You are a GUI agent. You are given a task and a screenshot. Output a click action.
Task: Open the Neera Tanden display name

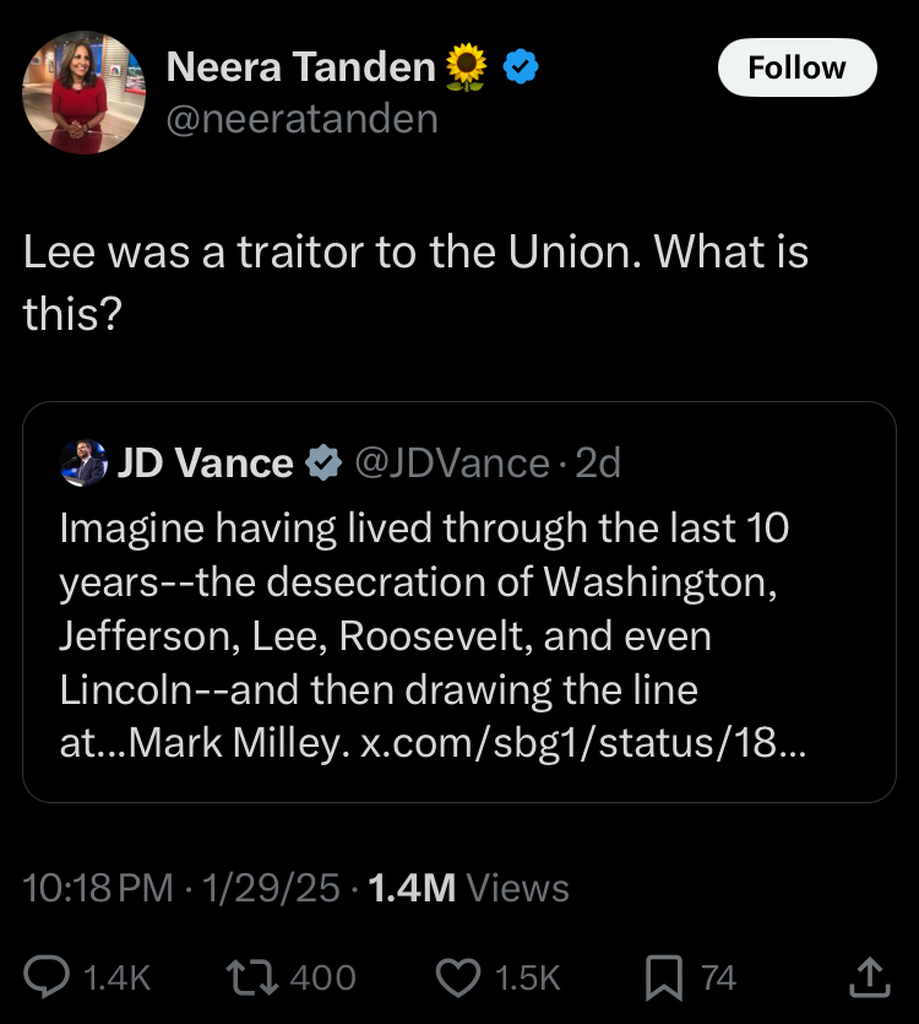(300, 67)
